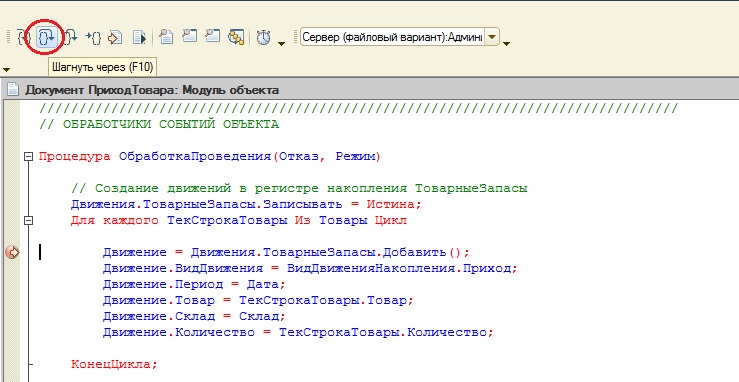Click the Движение.Товар code line
Image resolution: width=739 pixels, height=382 pixels.
tap(258, 300)
